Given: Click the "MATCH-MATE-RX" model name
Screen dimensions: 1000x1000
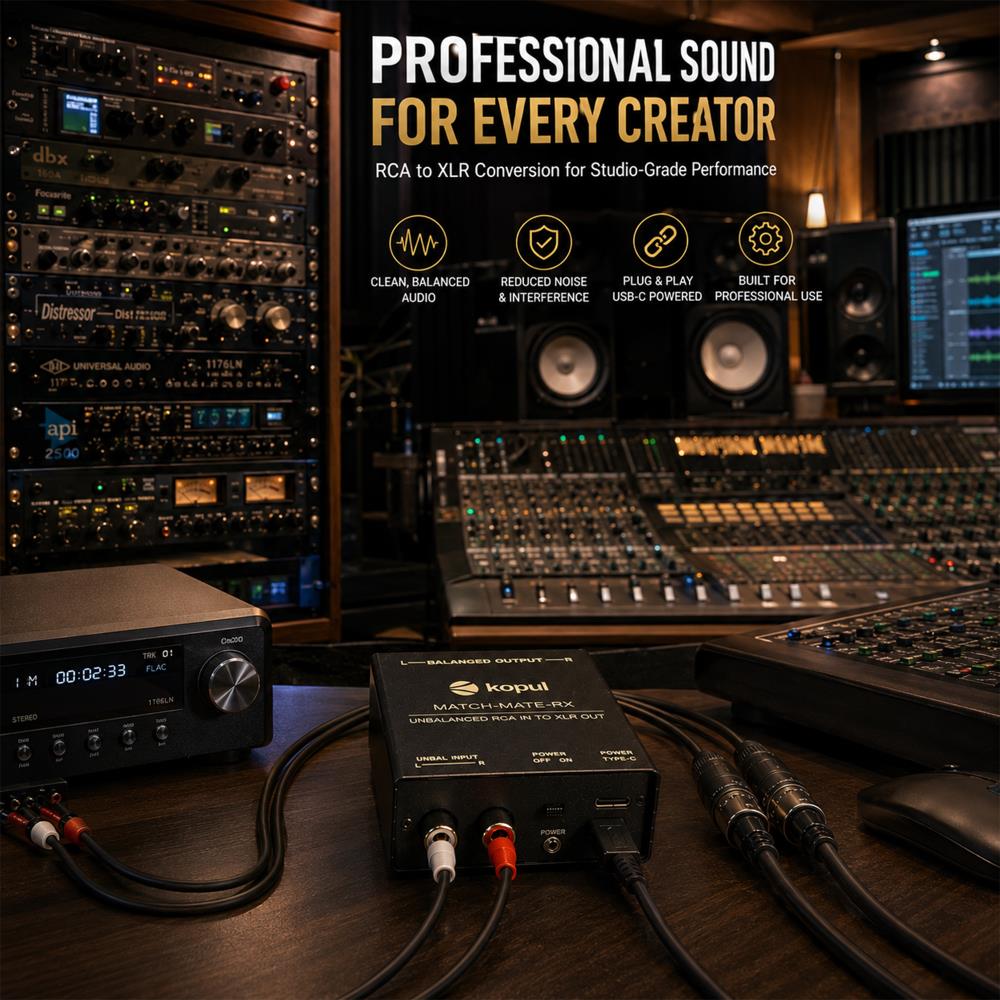Looking at the screenshot, I should click(x=503, y=705).
